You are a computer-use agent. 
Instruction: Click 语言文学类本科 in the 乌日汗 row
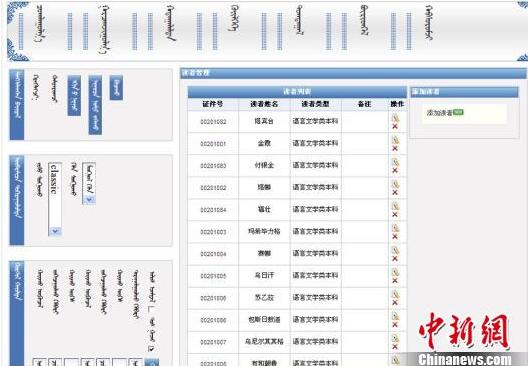(x=315, y=275)
